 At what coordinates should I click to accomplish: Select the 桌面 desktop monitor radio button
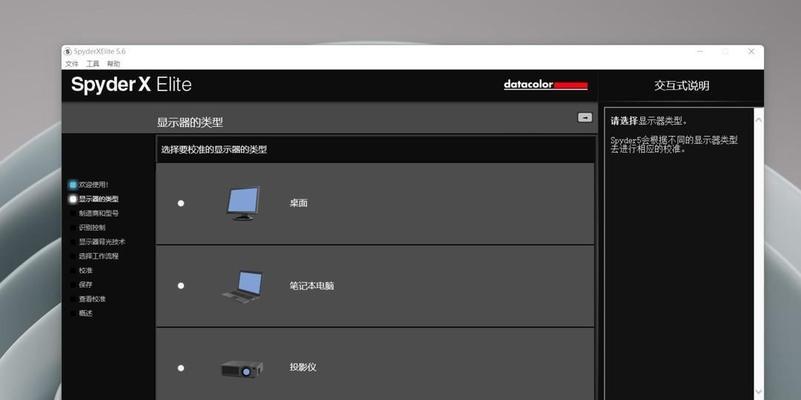coord(181,203)
